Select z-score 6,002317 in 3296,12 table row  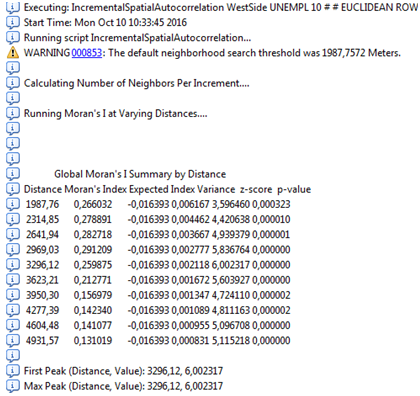coord(231,265)
